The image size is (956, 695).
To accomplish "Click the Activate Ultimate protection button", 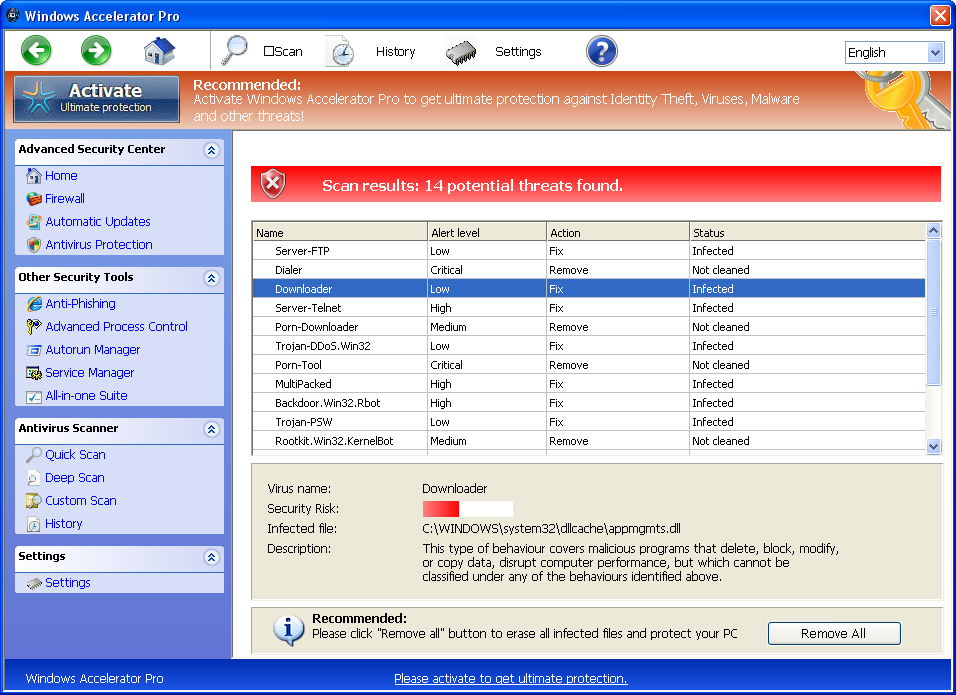I will click(x=97, y=99).
